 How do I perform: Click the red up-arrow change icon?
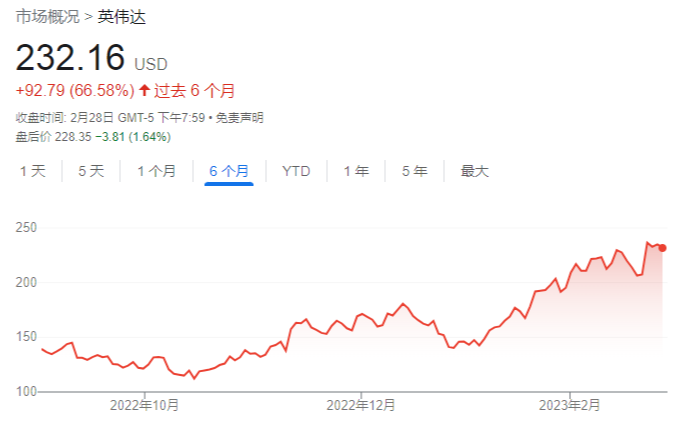[x=145, y=90]
